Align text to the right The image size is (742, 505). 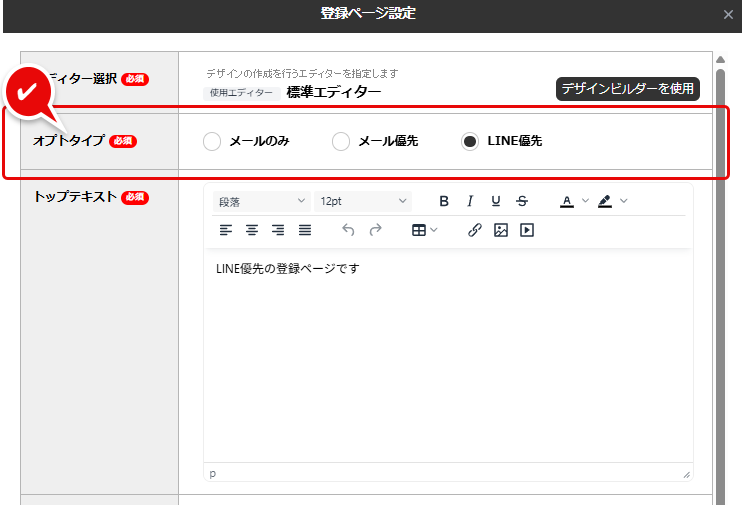278,230
